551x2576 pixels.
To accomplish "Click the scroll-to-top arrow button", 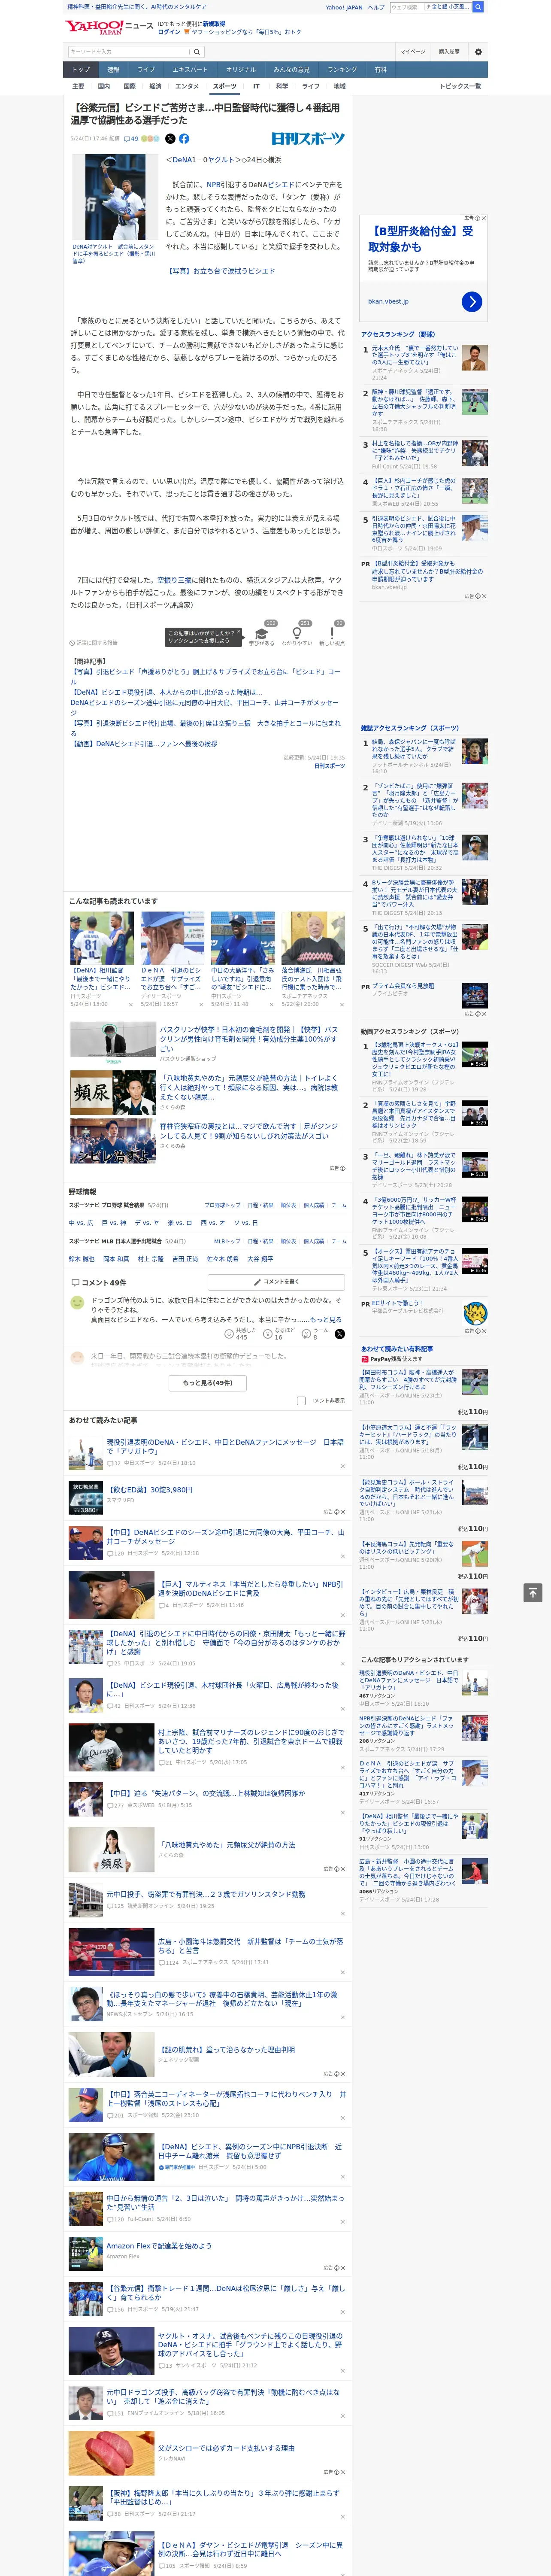I will click(x=533, y=1592).
